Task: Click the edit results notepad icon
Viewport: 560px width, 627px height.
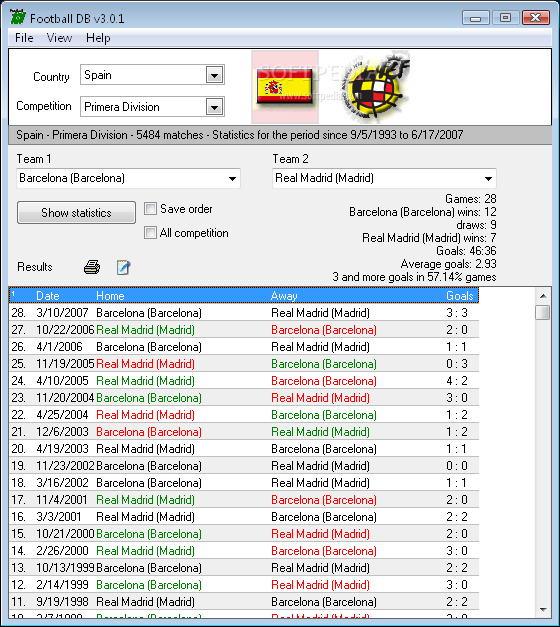Action: (124, 267)
